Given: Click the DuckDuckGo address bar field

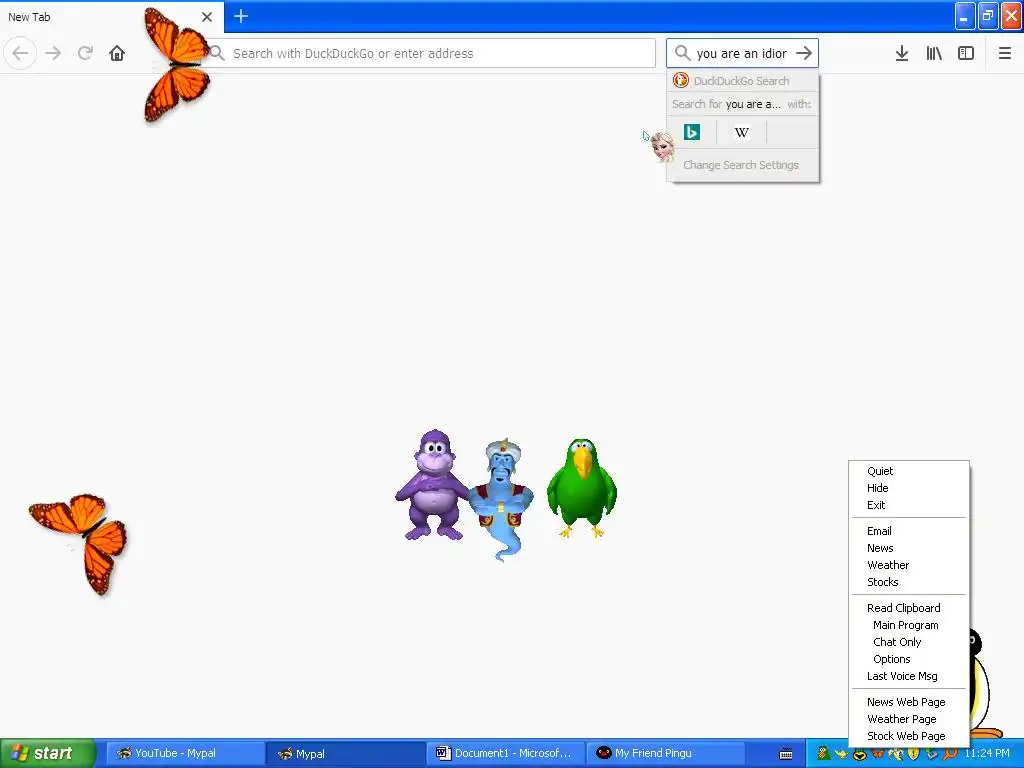Looking at the screenshot, I should (x=431, y=54).
